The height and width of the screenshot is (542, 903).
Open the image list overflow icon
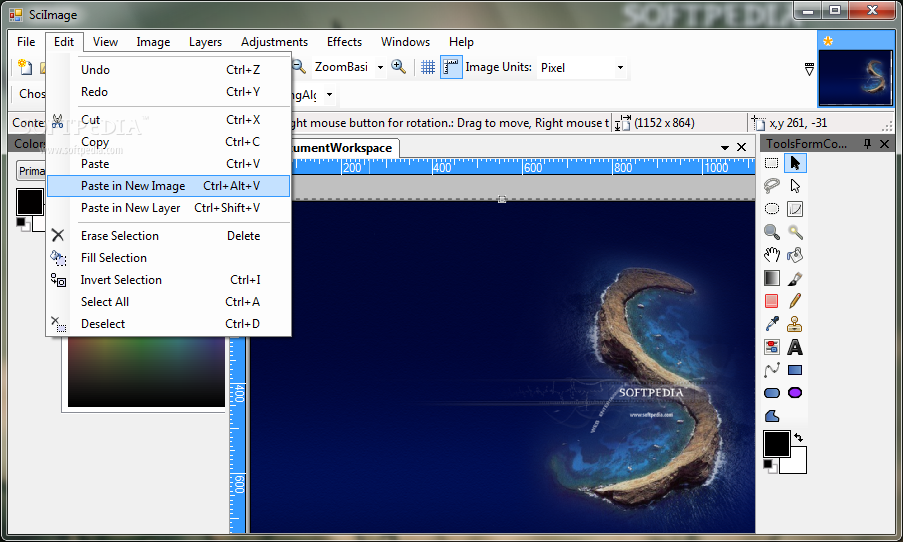click(x=809, y=70)
